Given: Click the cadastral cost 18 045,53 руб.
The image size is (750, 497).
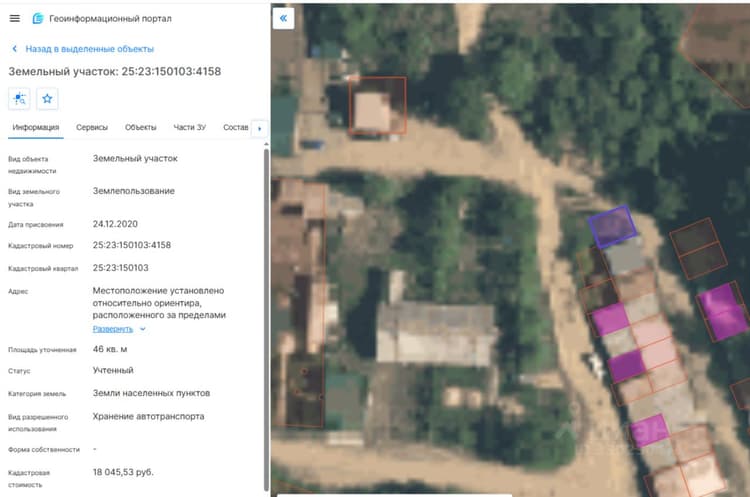Looking at the screenshot, I should tap(123, 472).
